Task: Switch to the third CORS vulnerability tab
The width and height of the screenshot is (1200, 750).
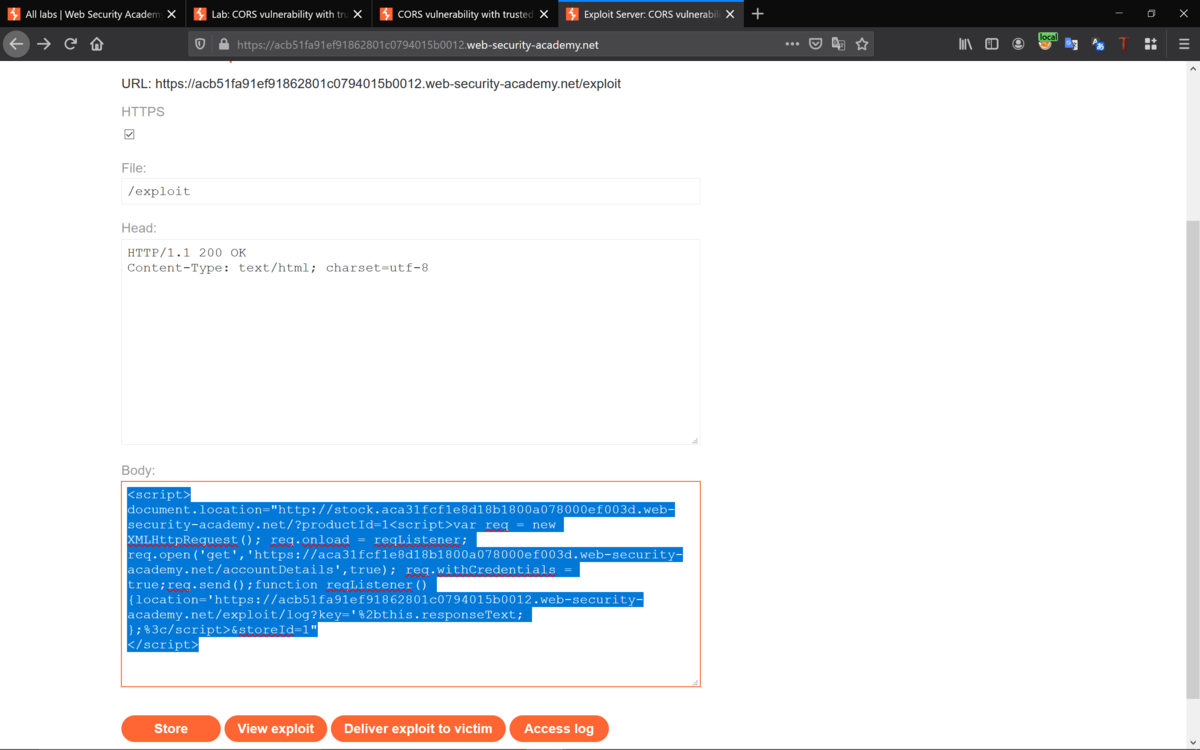Action: tap(464, 14)
